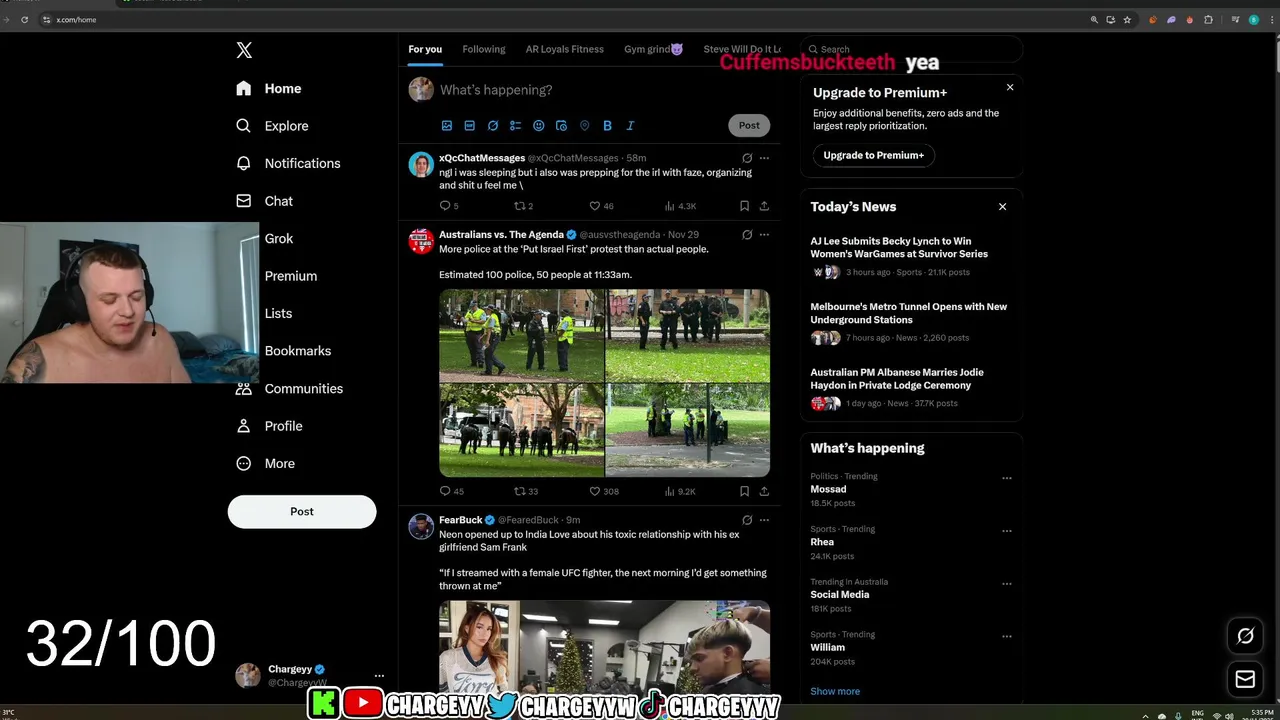Screen dimensions: 1280x720
Task: Open more menu on Australians vs. The Agenda post
Action: click(764, 235)
